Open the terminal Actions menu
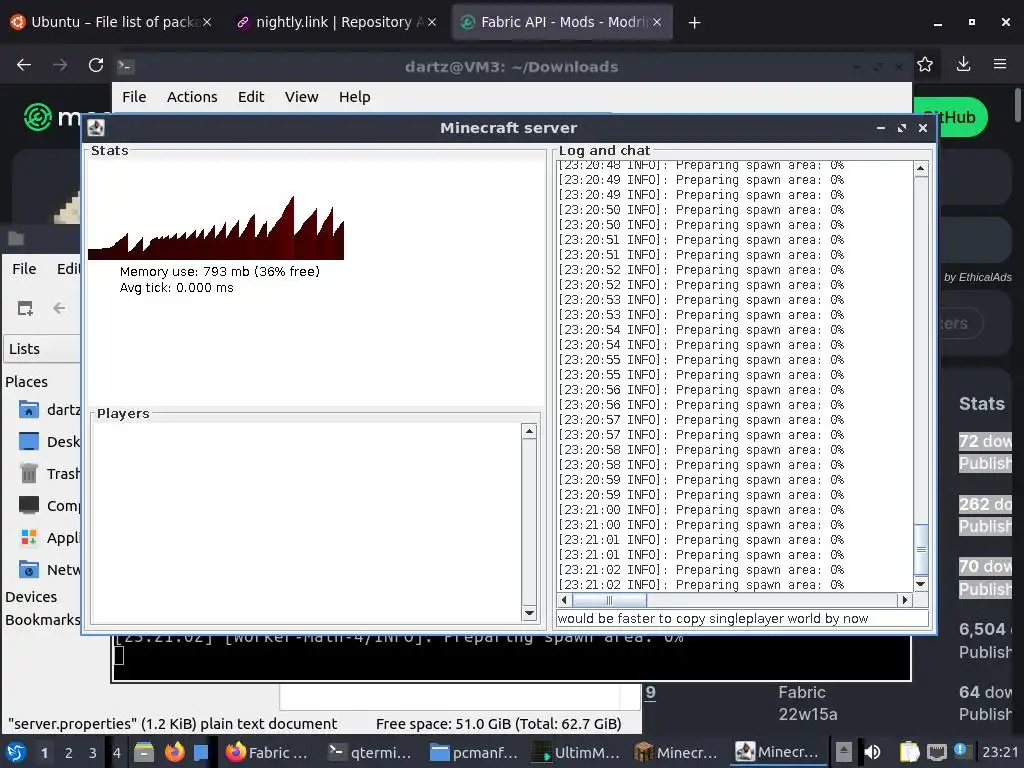Screen dimensions: 1024x768 coord(192,97)
